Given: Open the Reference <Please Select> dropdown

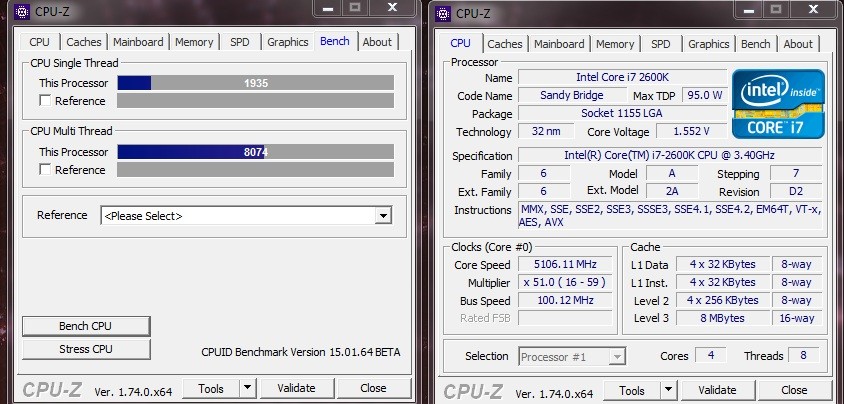Looking at the screenshot, I should [246, 216].
